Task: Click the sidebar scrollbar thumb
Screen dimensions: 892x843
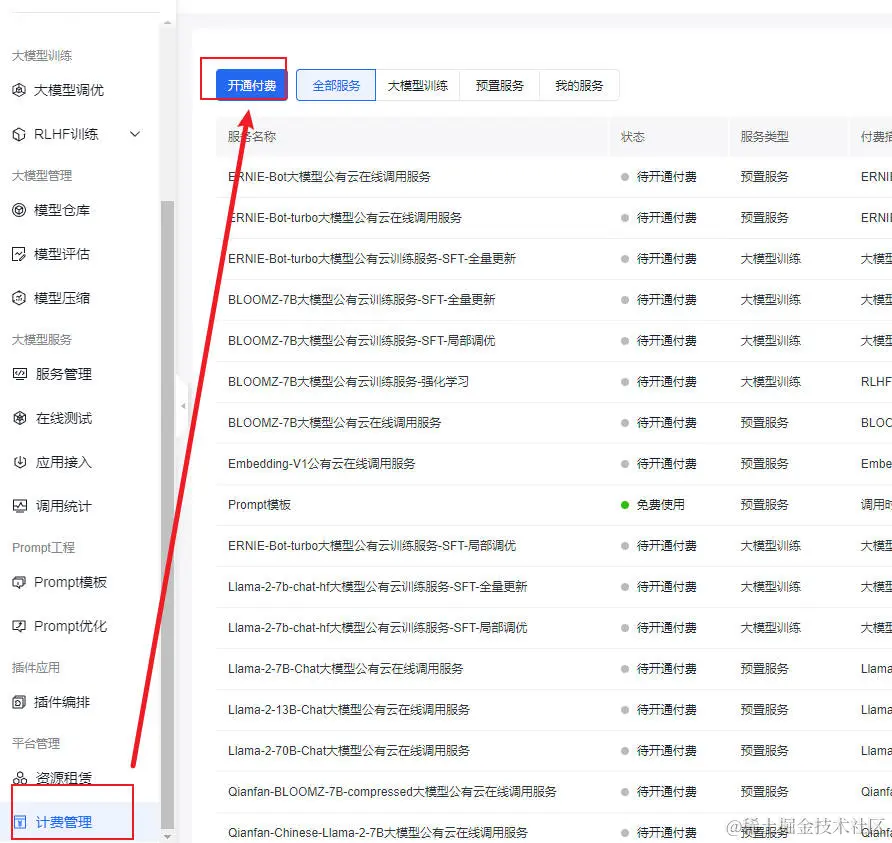Action: click(167, 515)
